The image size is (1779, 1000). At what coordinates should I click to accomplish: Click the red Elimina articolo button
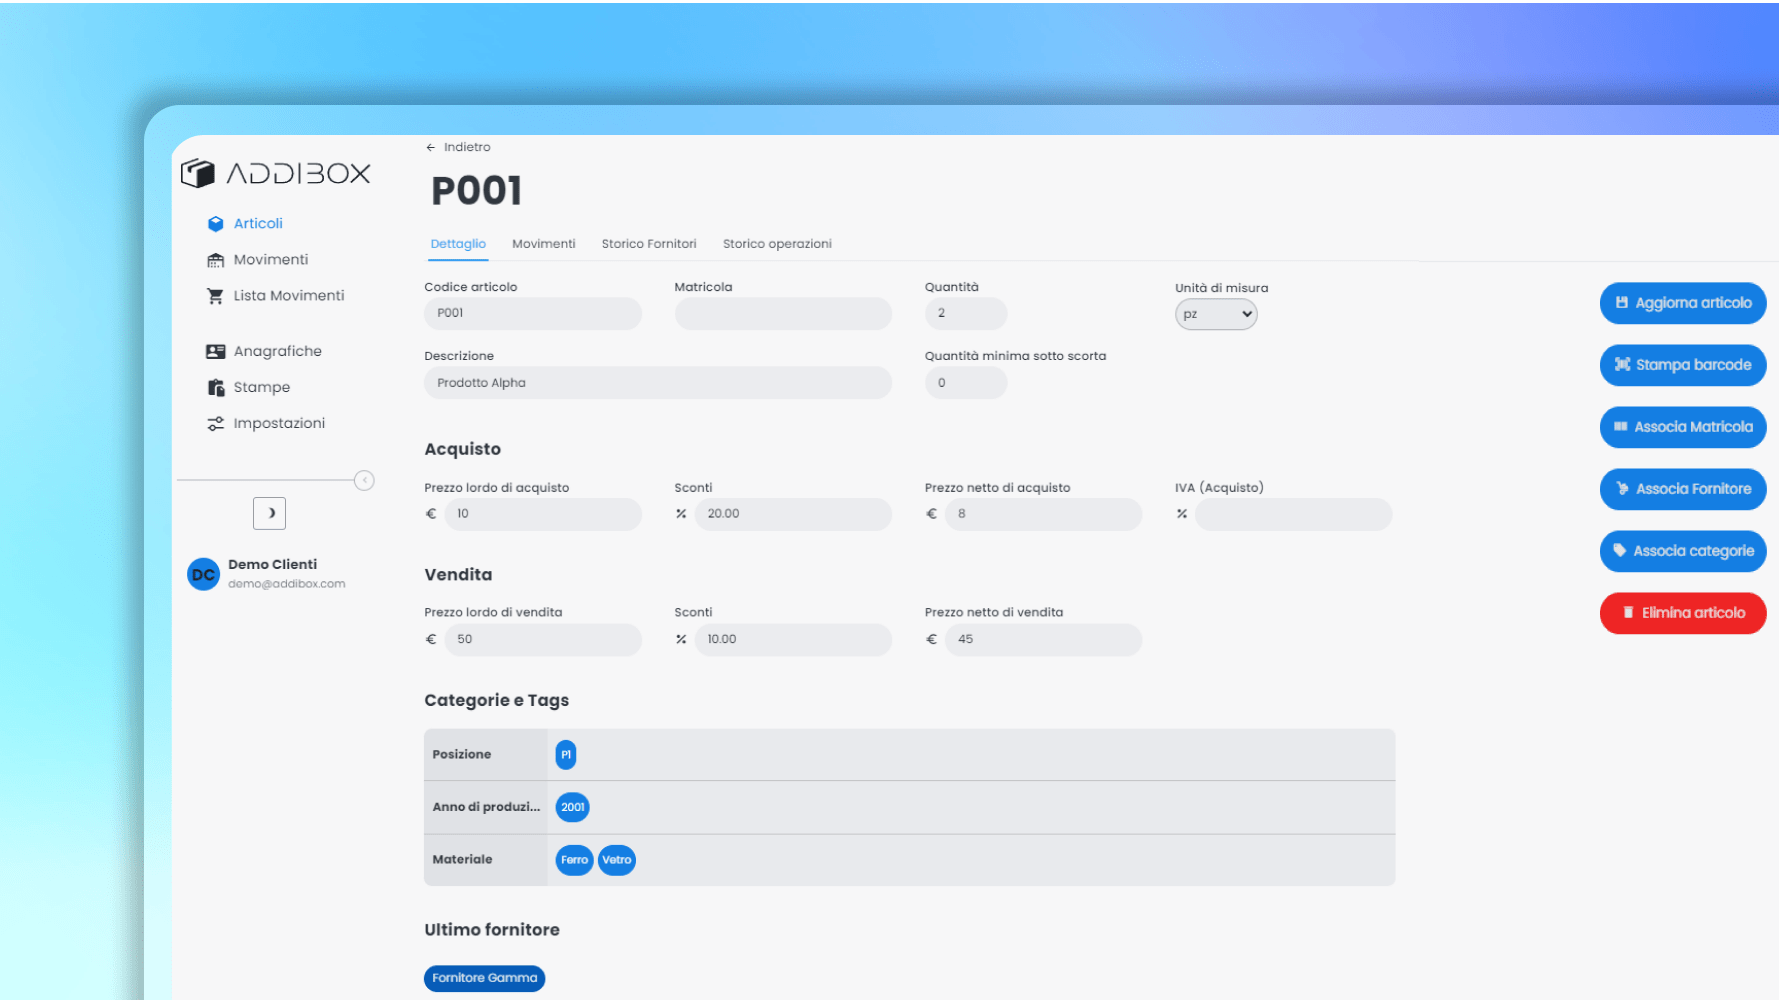(1683, 613)
